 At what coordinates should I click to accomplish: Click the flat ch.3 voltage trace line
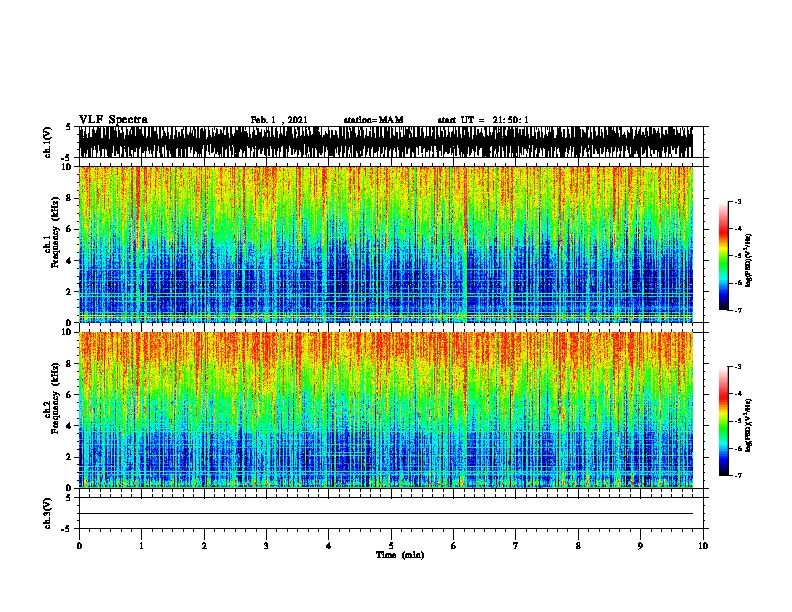click(386, 514)
